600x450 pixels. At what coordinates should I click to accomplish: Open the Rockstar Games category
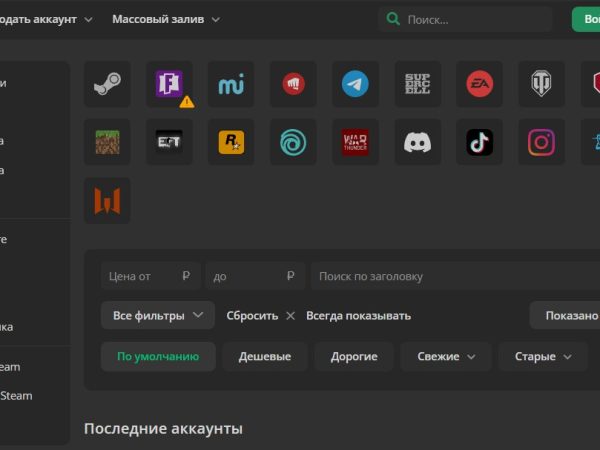point(231,142)
